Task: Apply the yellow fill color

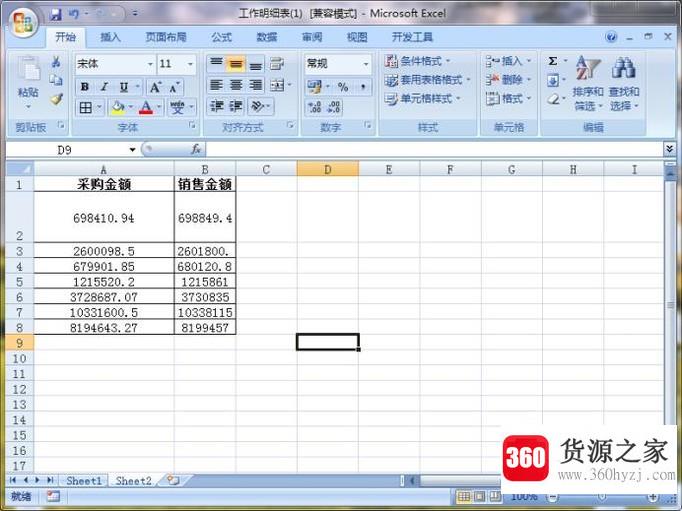Action: 118,107
